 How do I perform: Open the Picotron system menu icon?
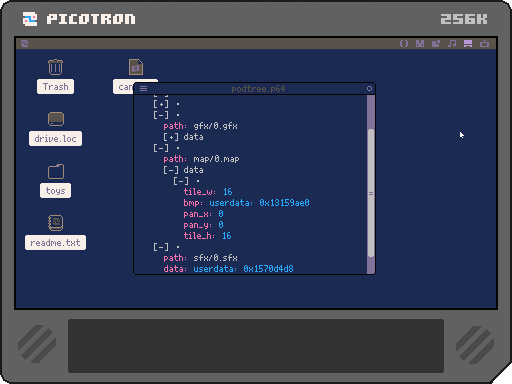point(25,44)
